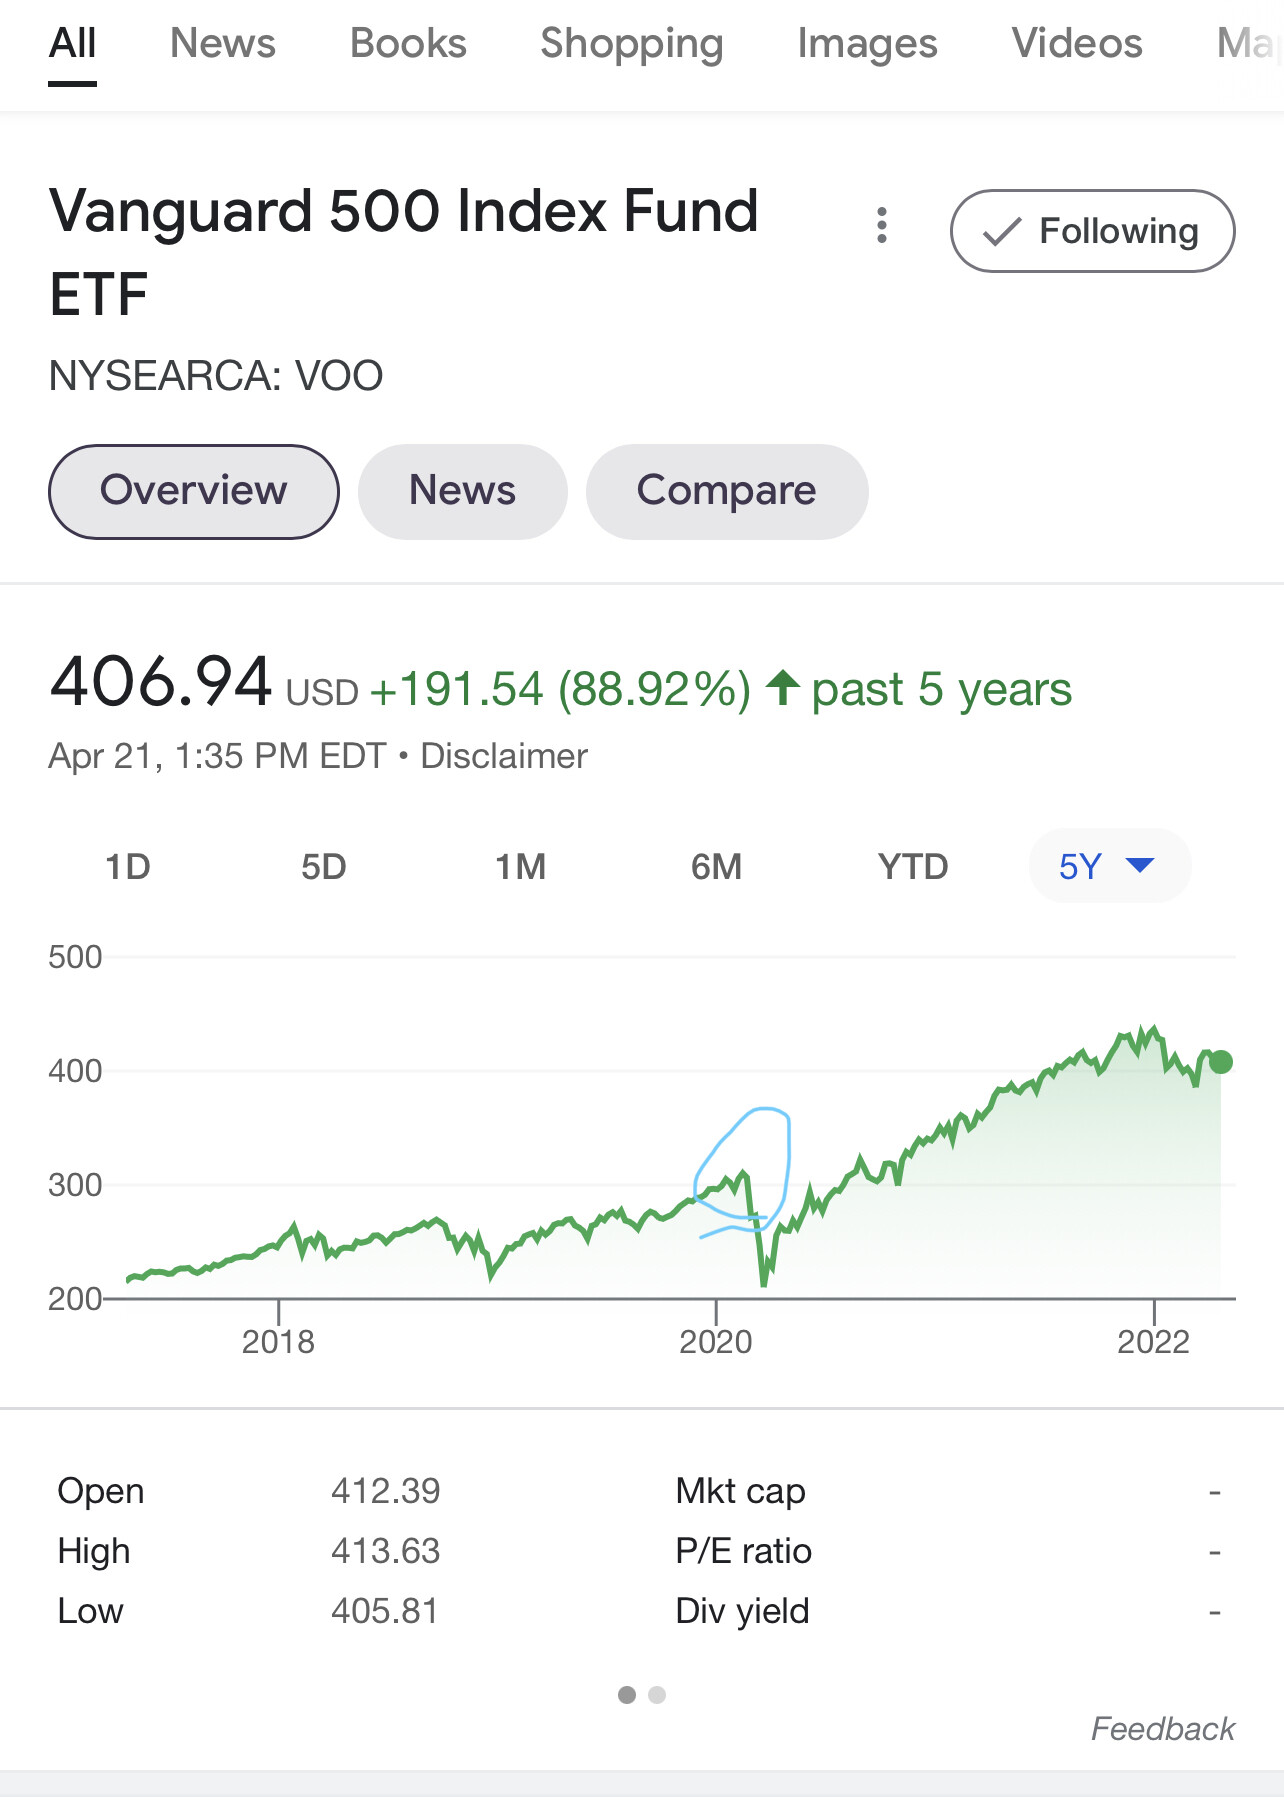Show the 1D chart range
1284x1805 pixels.
[128, 867]
